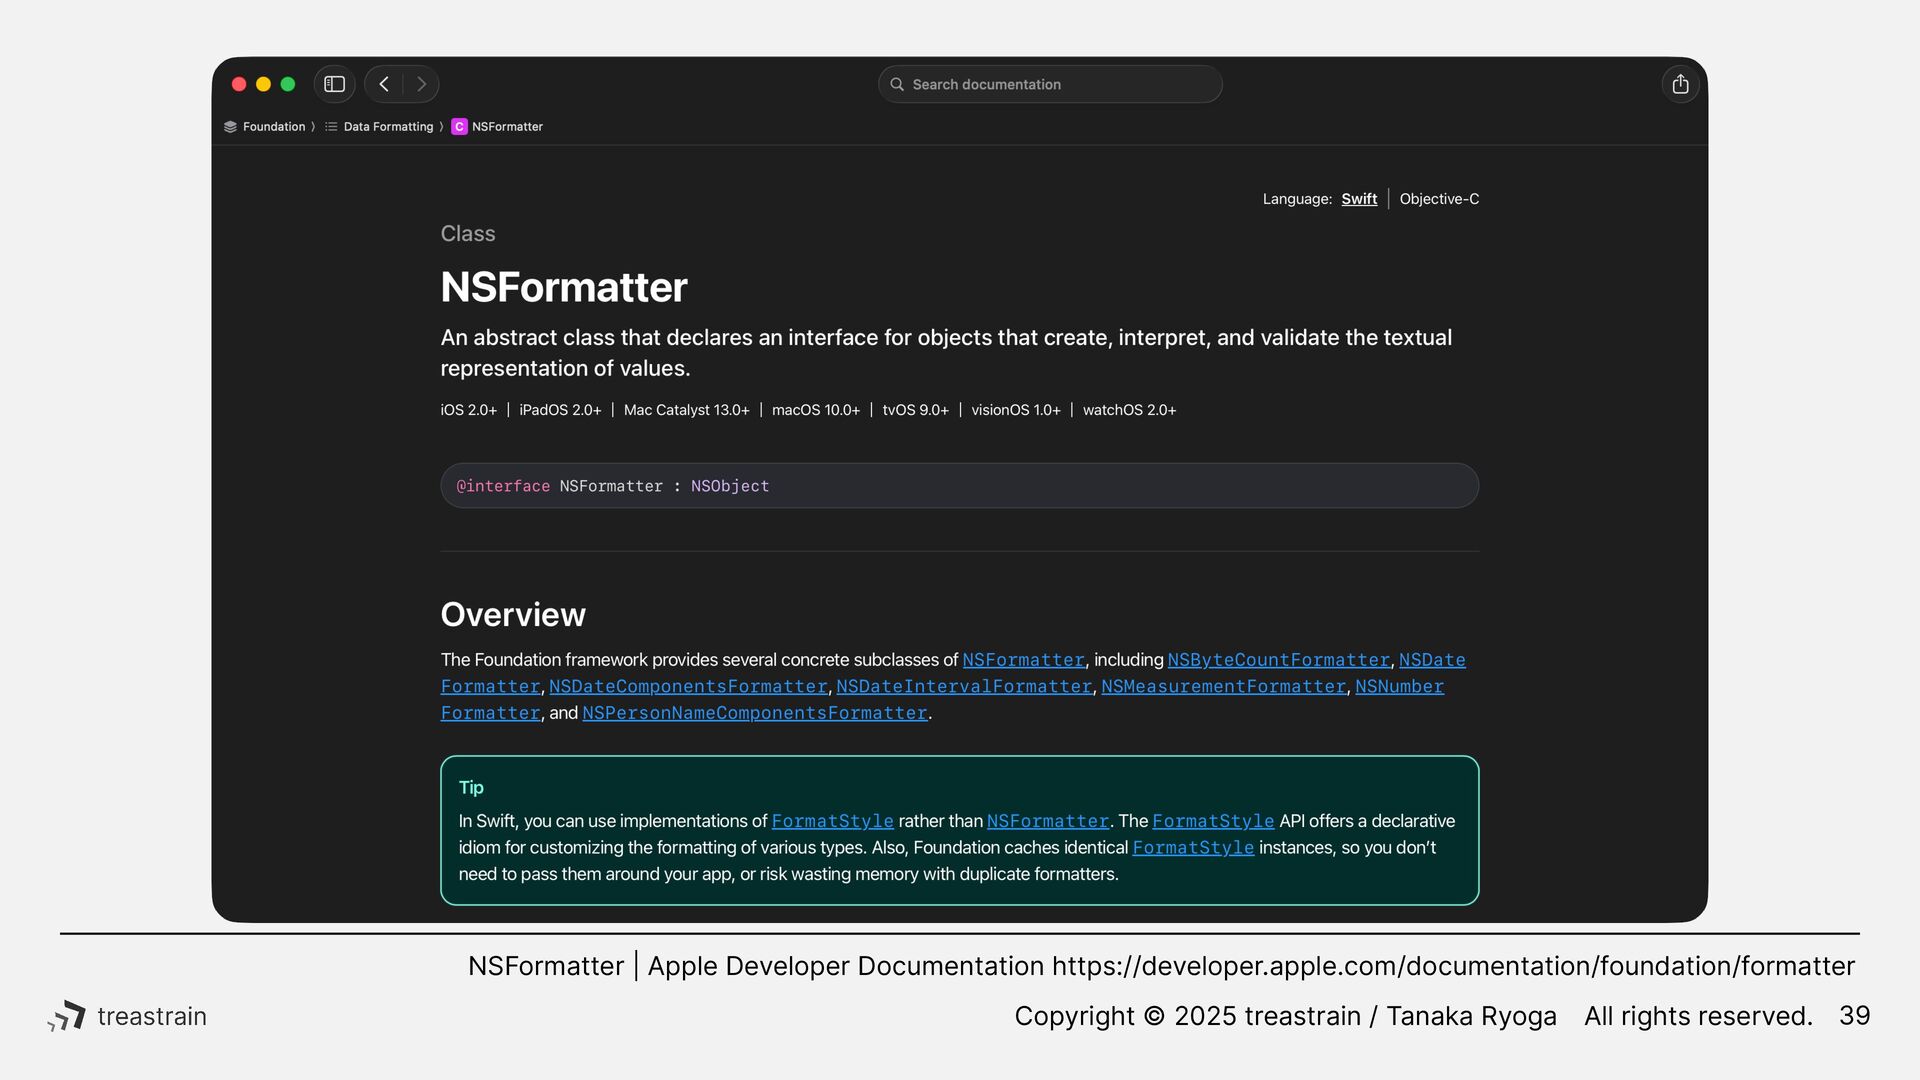Go back with the left chevron
Image resolution: width=1920 pixels, height=1080 pixels.
coord(384,84)
